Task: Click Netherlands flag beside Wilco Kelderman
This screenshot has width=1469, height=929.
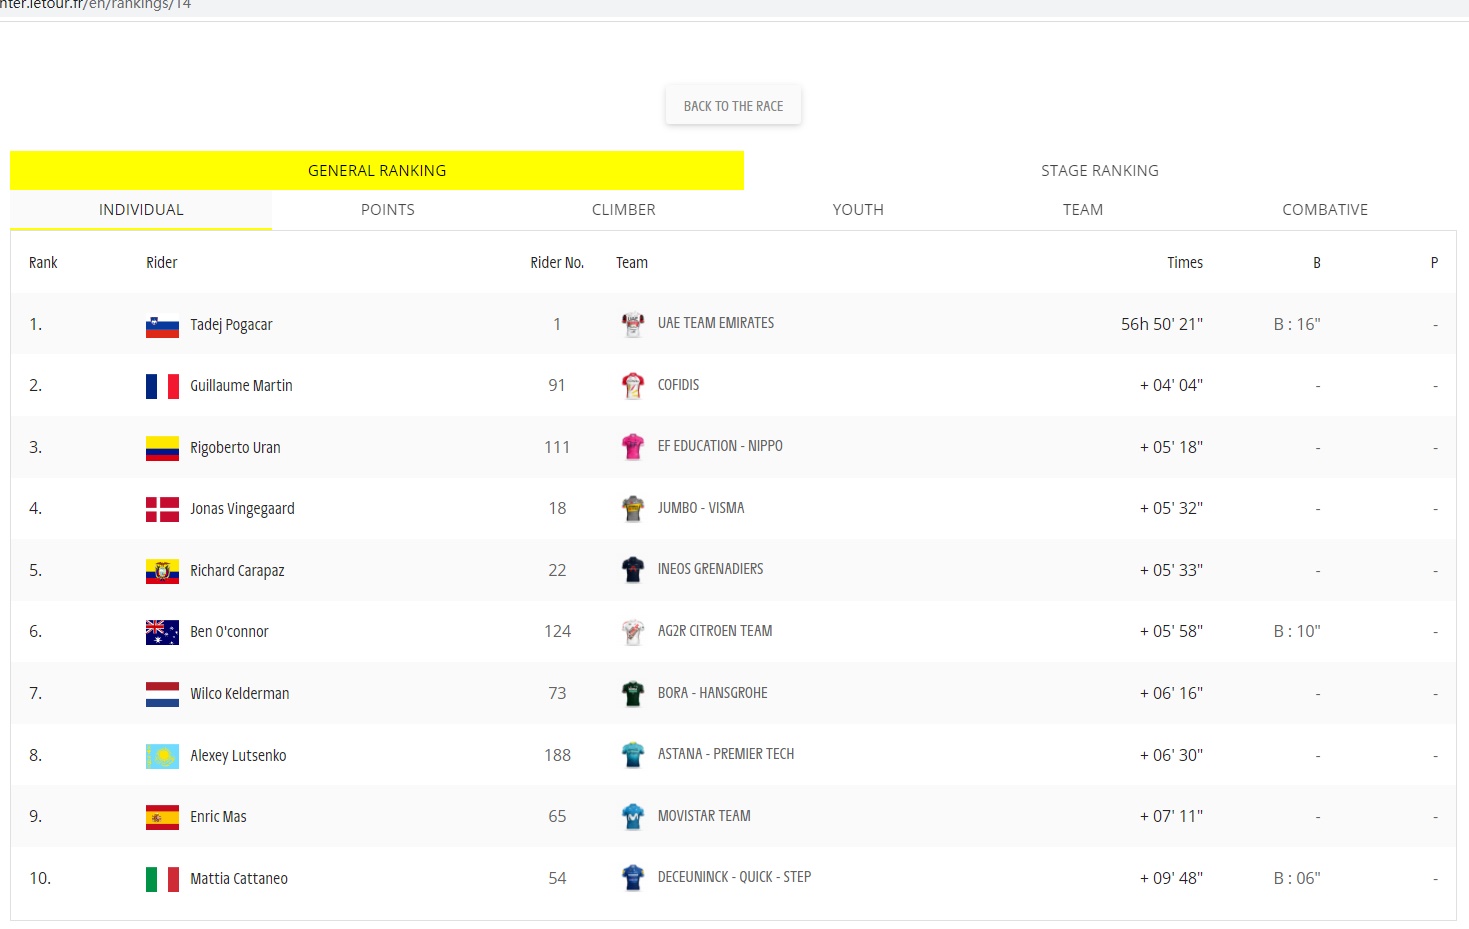Action: click(162, 694)
